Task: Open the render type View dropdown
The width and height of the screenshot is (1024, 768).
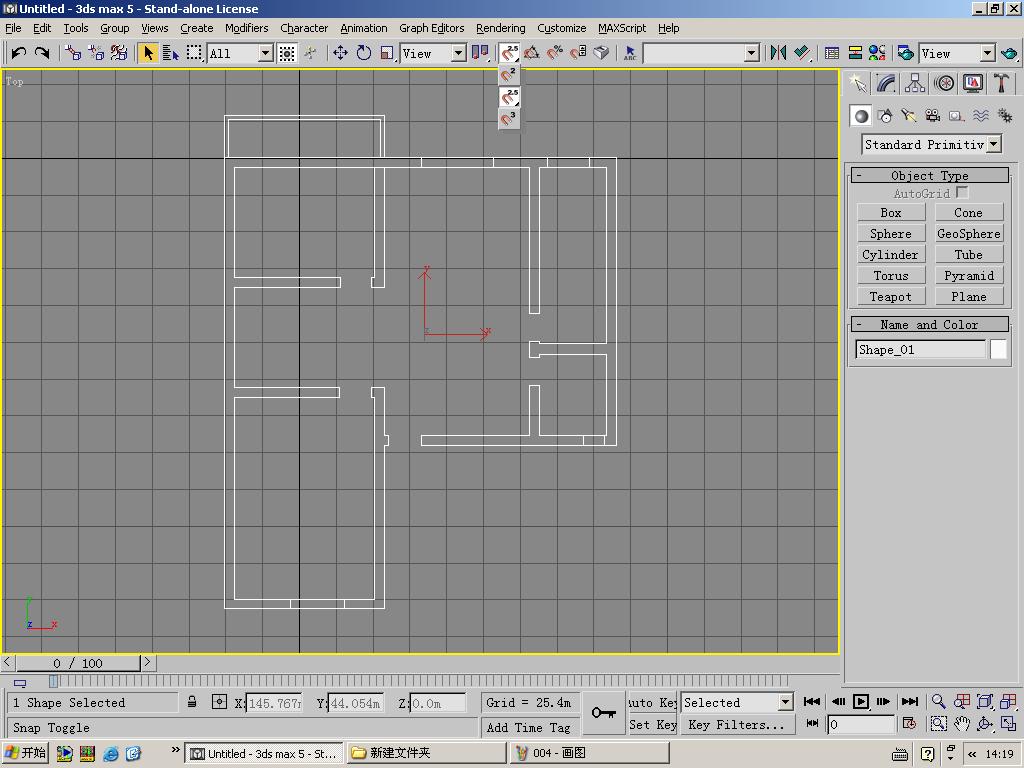Action: pyautogui.click(x=987, y=53)
